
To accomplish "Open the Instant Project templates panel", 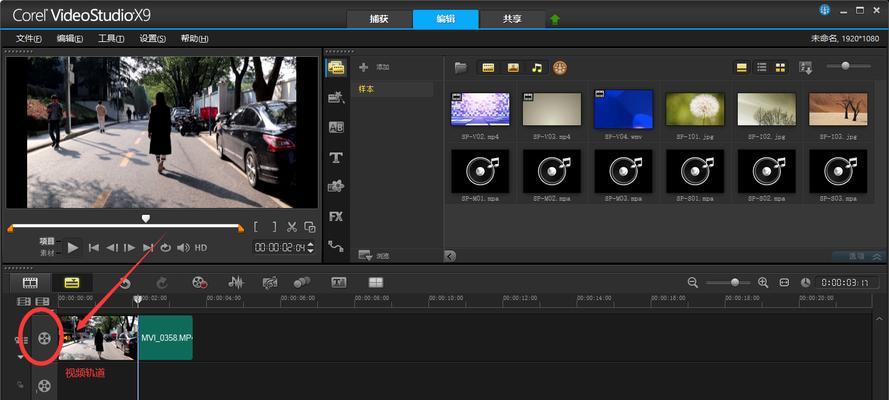I will click(x=336, y=97).
